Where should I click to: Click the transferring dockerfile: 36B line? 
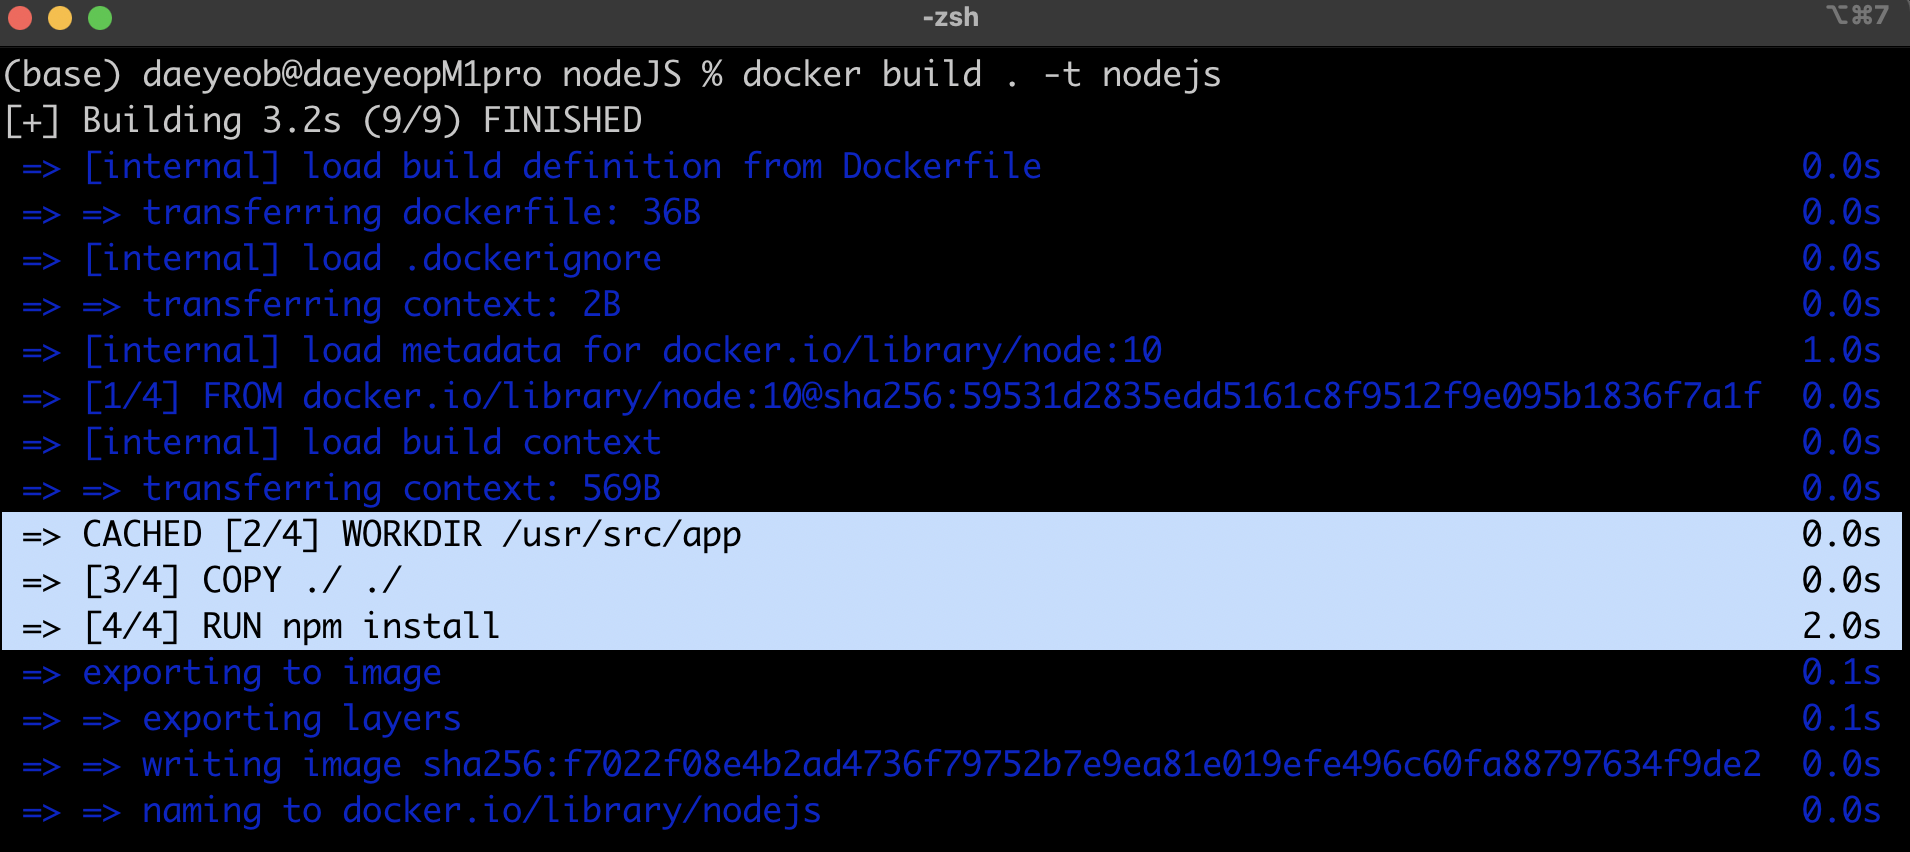click(420, 213)
